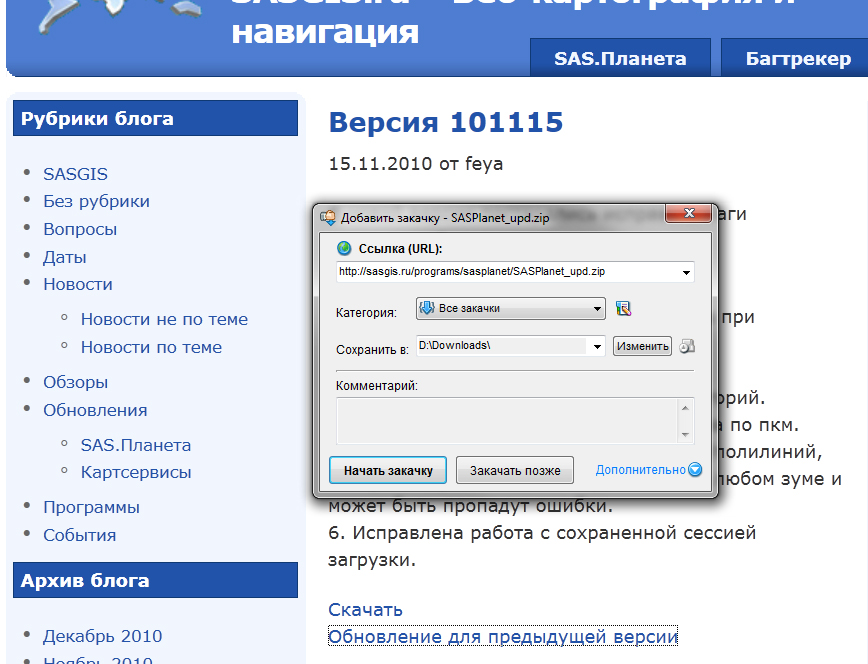The height and width of the screenshot is (664, 868).
Task: Click the Дополнительно round arrow icon
Action: 695,470
